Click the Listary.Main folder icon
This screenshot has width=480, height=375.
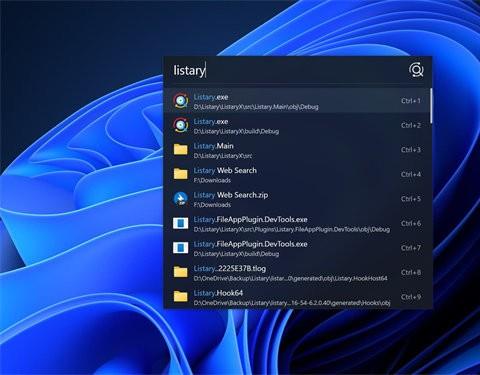coord(181,149)
